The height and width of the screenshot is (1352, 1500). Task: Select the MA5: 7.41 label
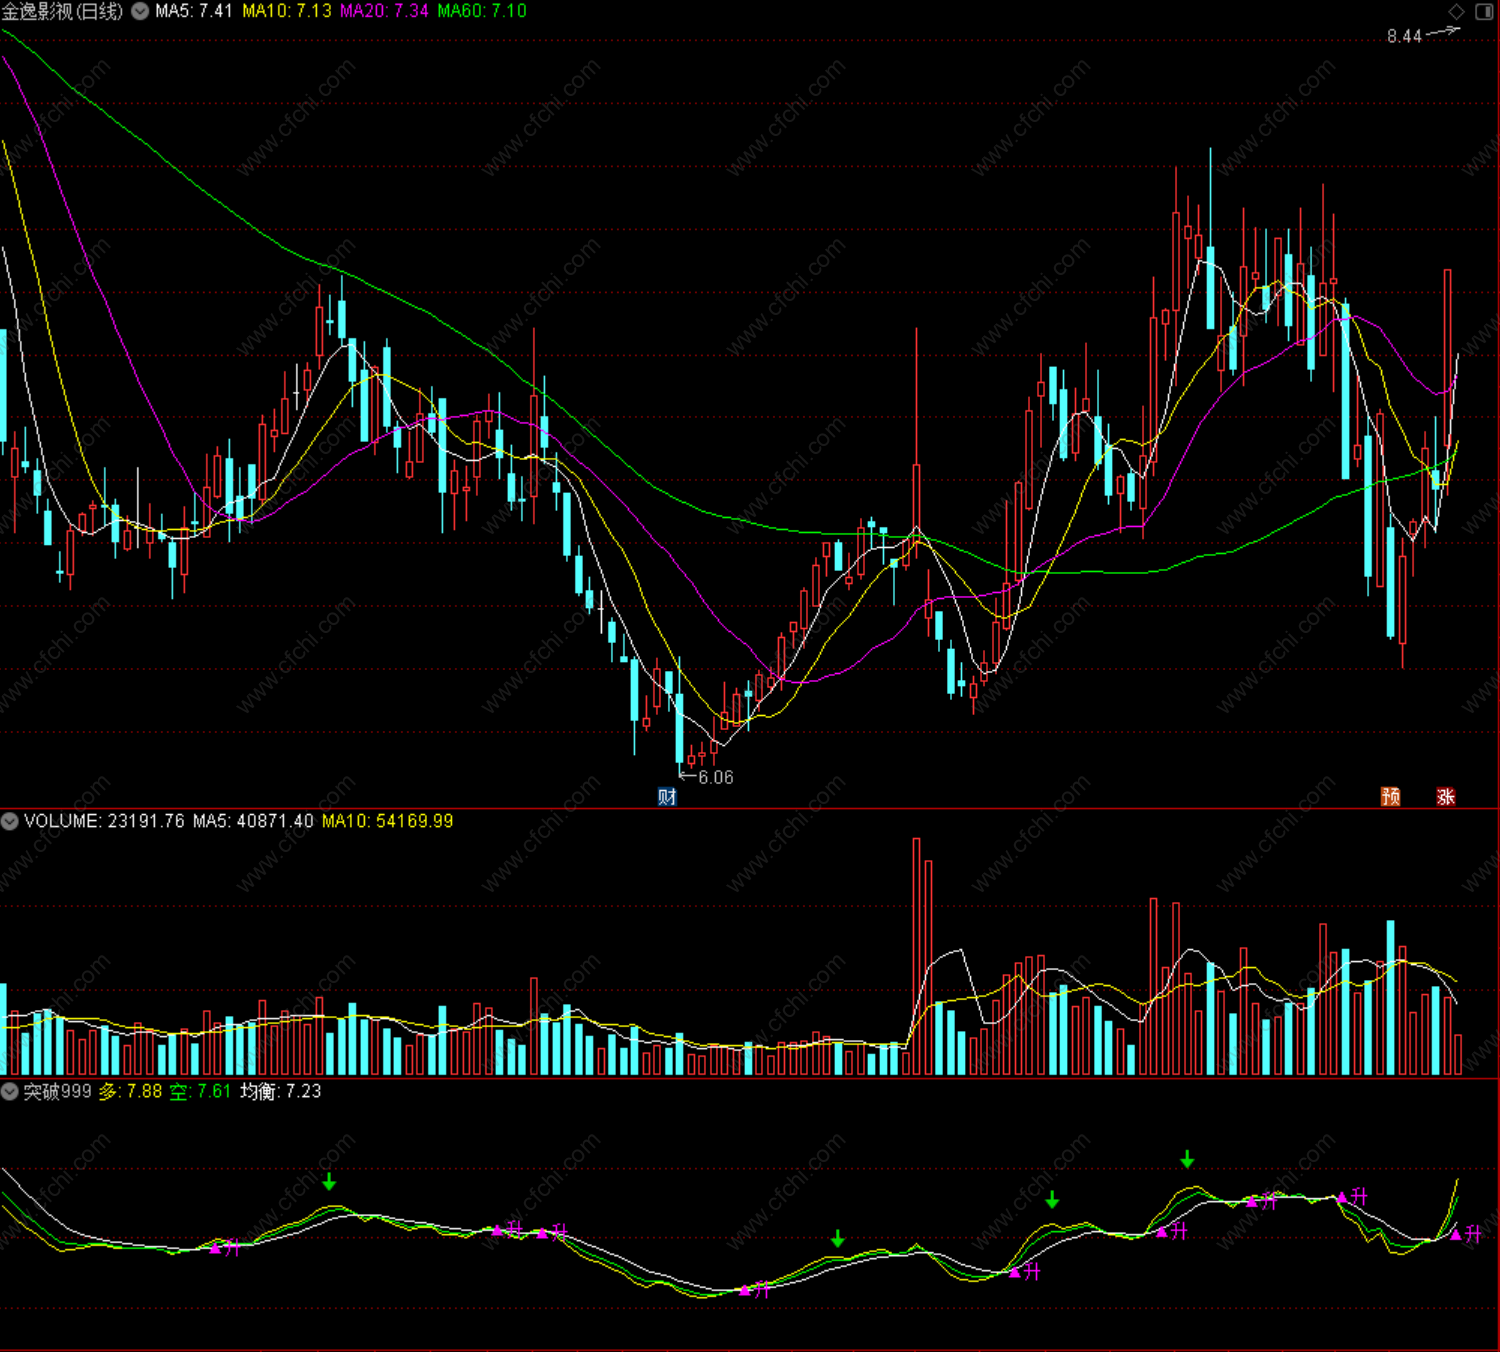193,11
